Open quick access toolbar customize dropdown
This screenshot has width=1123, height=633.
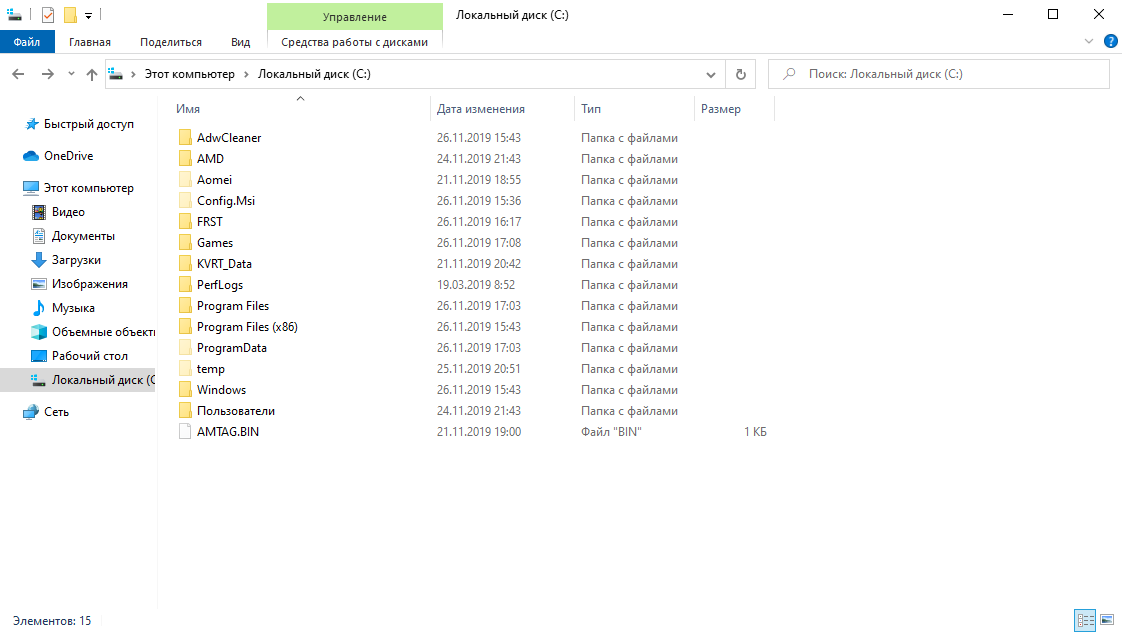click(88, 15)
